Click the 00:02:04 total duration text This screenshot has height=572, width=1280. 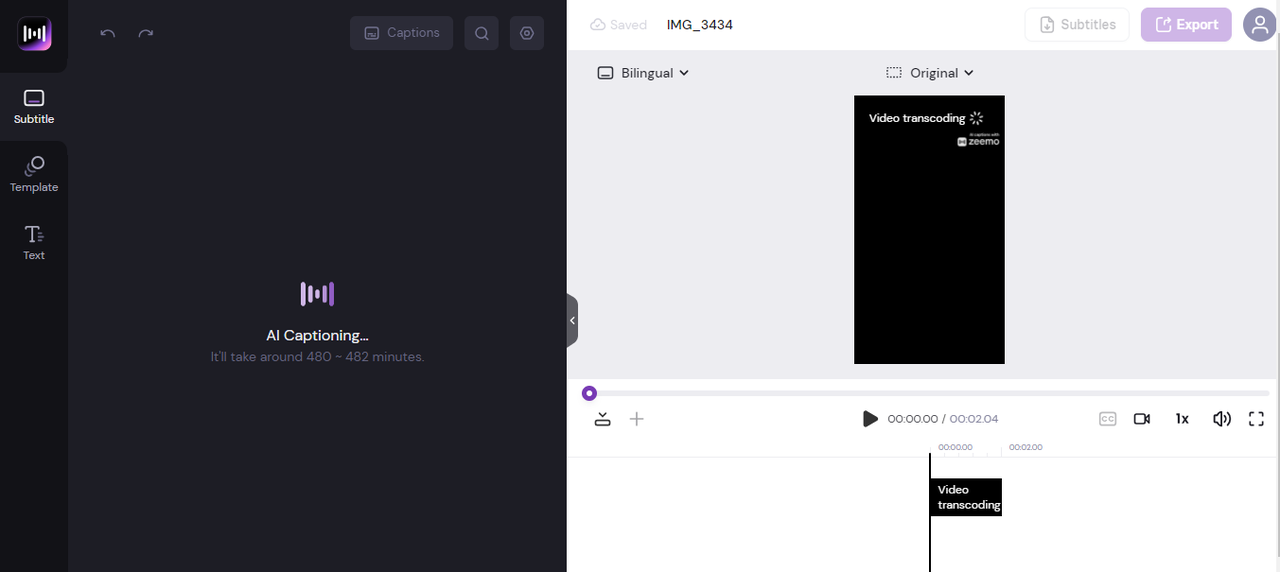coord(974,419)
